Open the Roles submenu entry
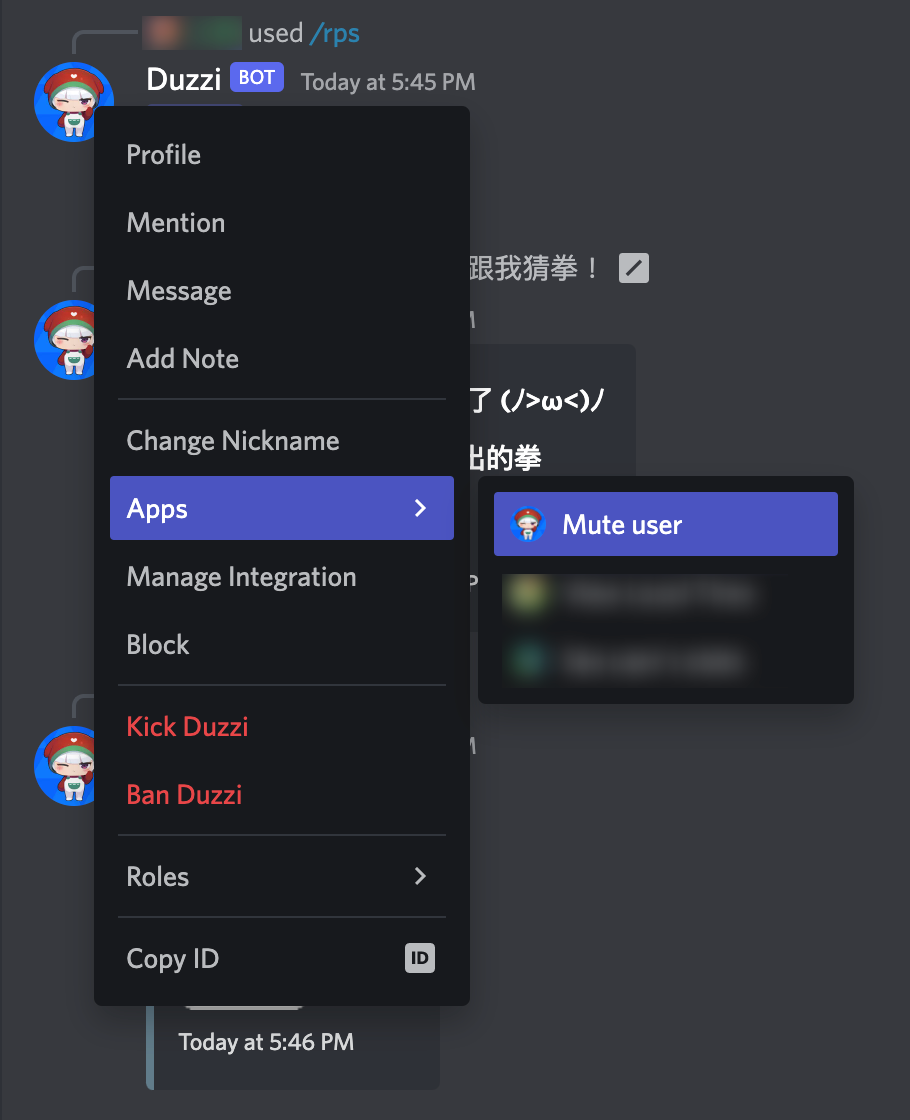This screenshot has width=910, height=1120. pos(282,876)
